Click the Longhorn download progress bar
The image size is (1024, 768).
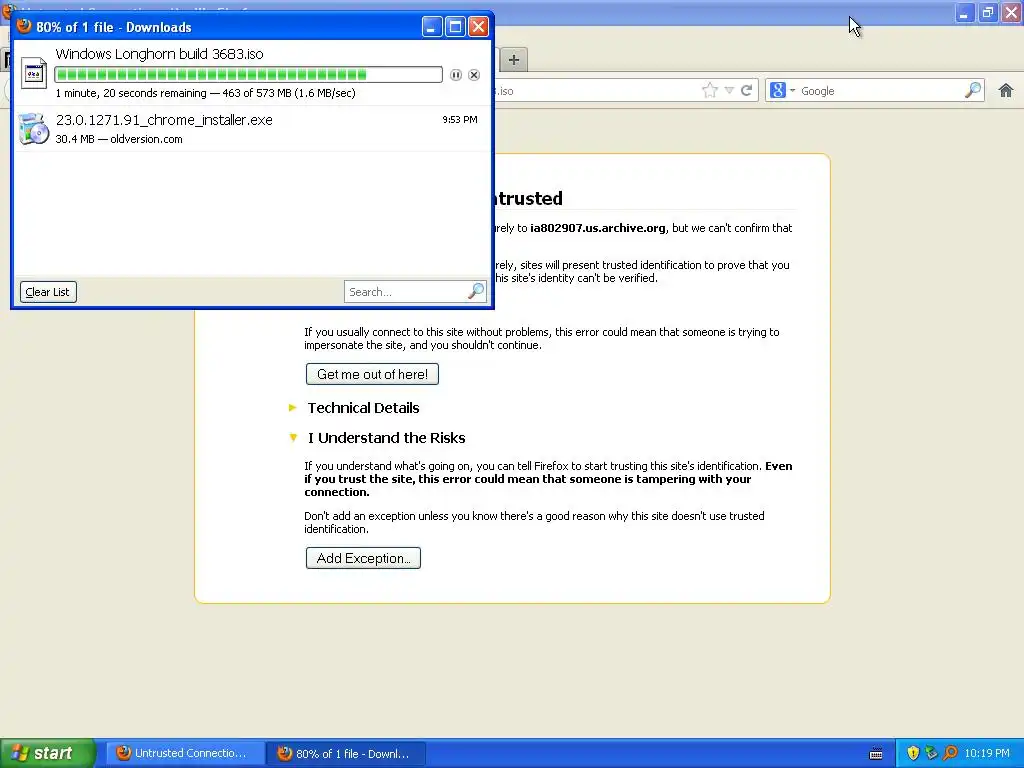(248, 75)
